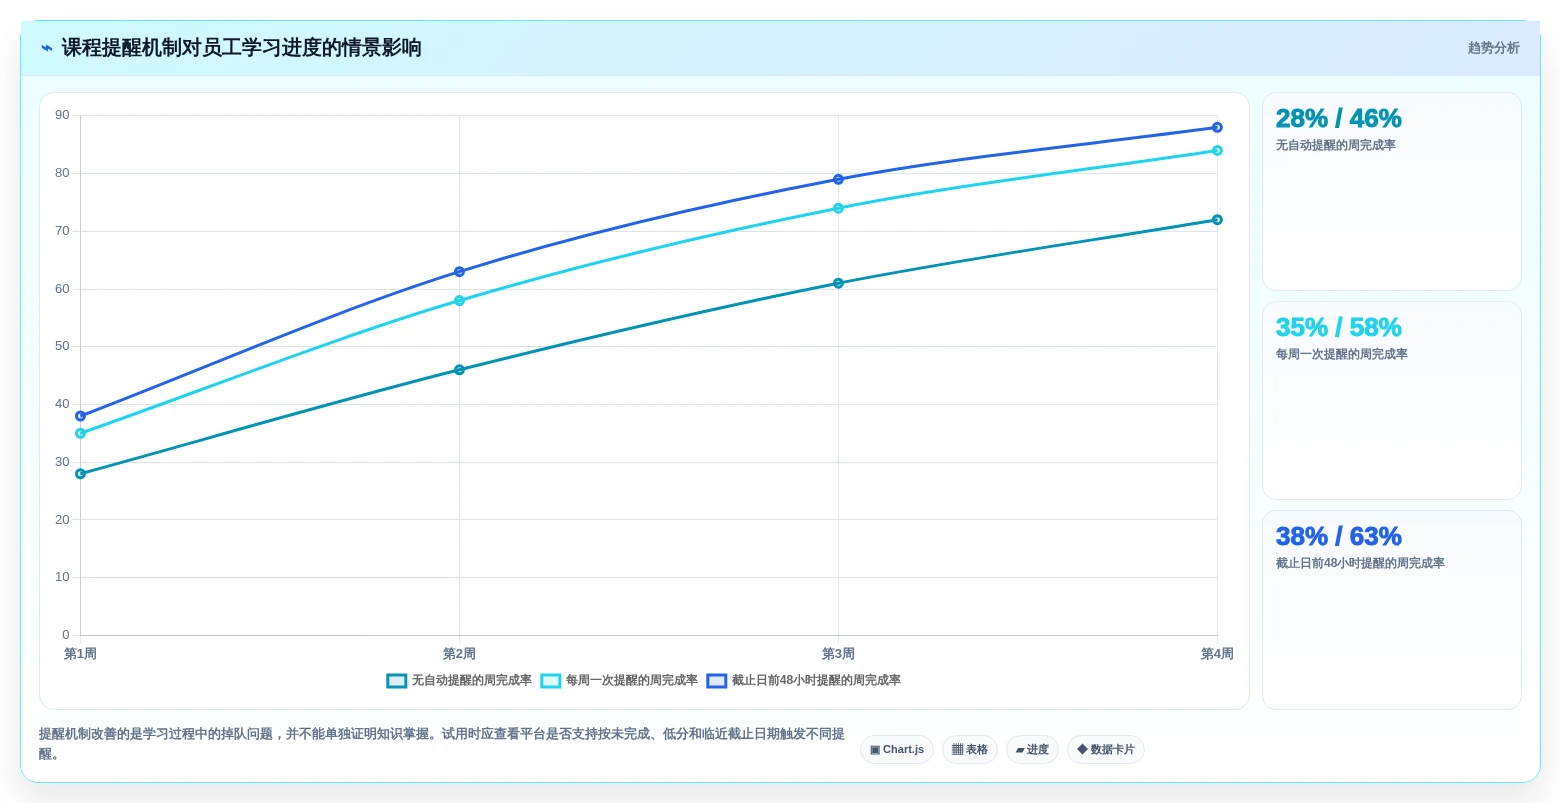Viewport: 1561px width, 803px height.
Task: Click the teal legend swatch for 无自动提醒
Action: 396,680
